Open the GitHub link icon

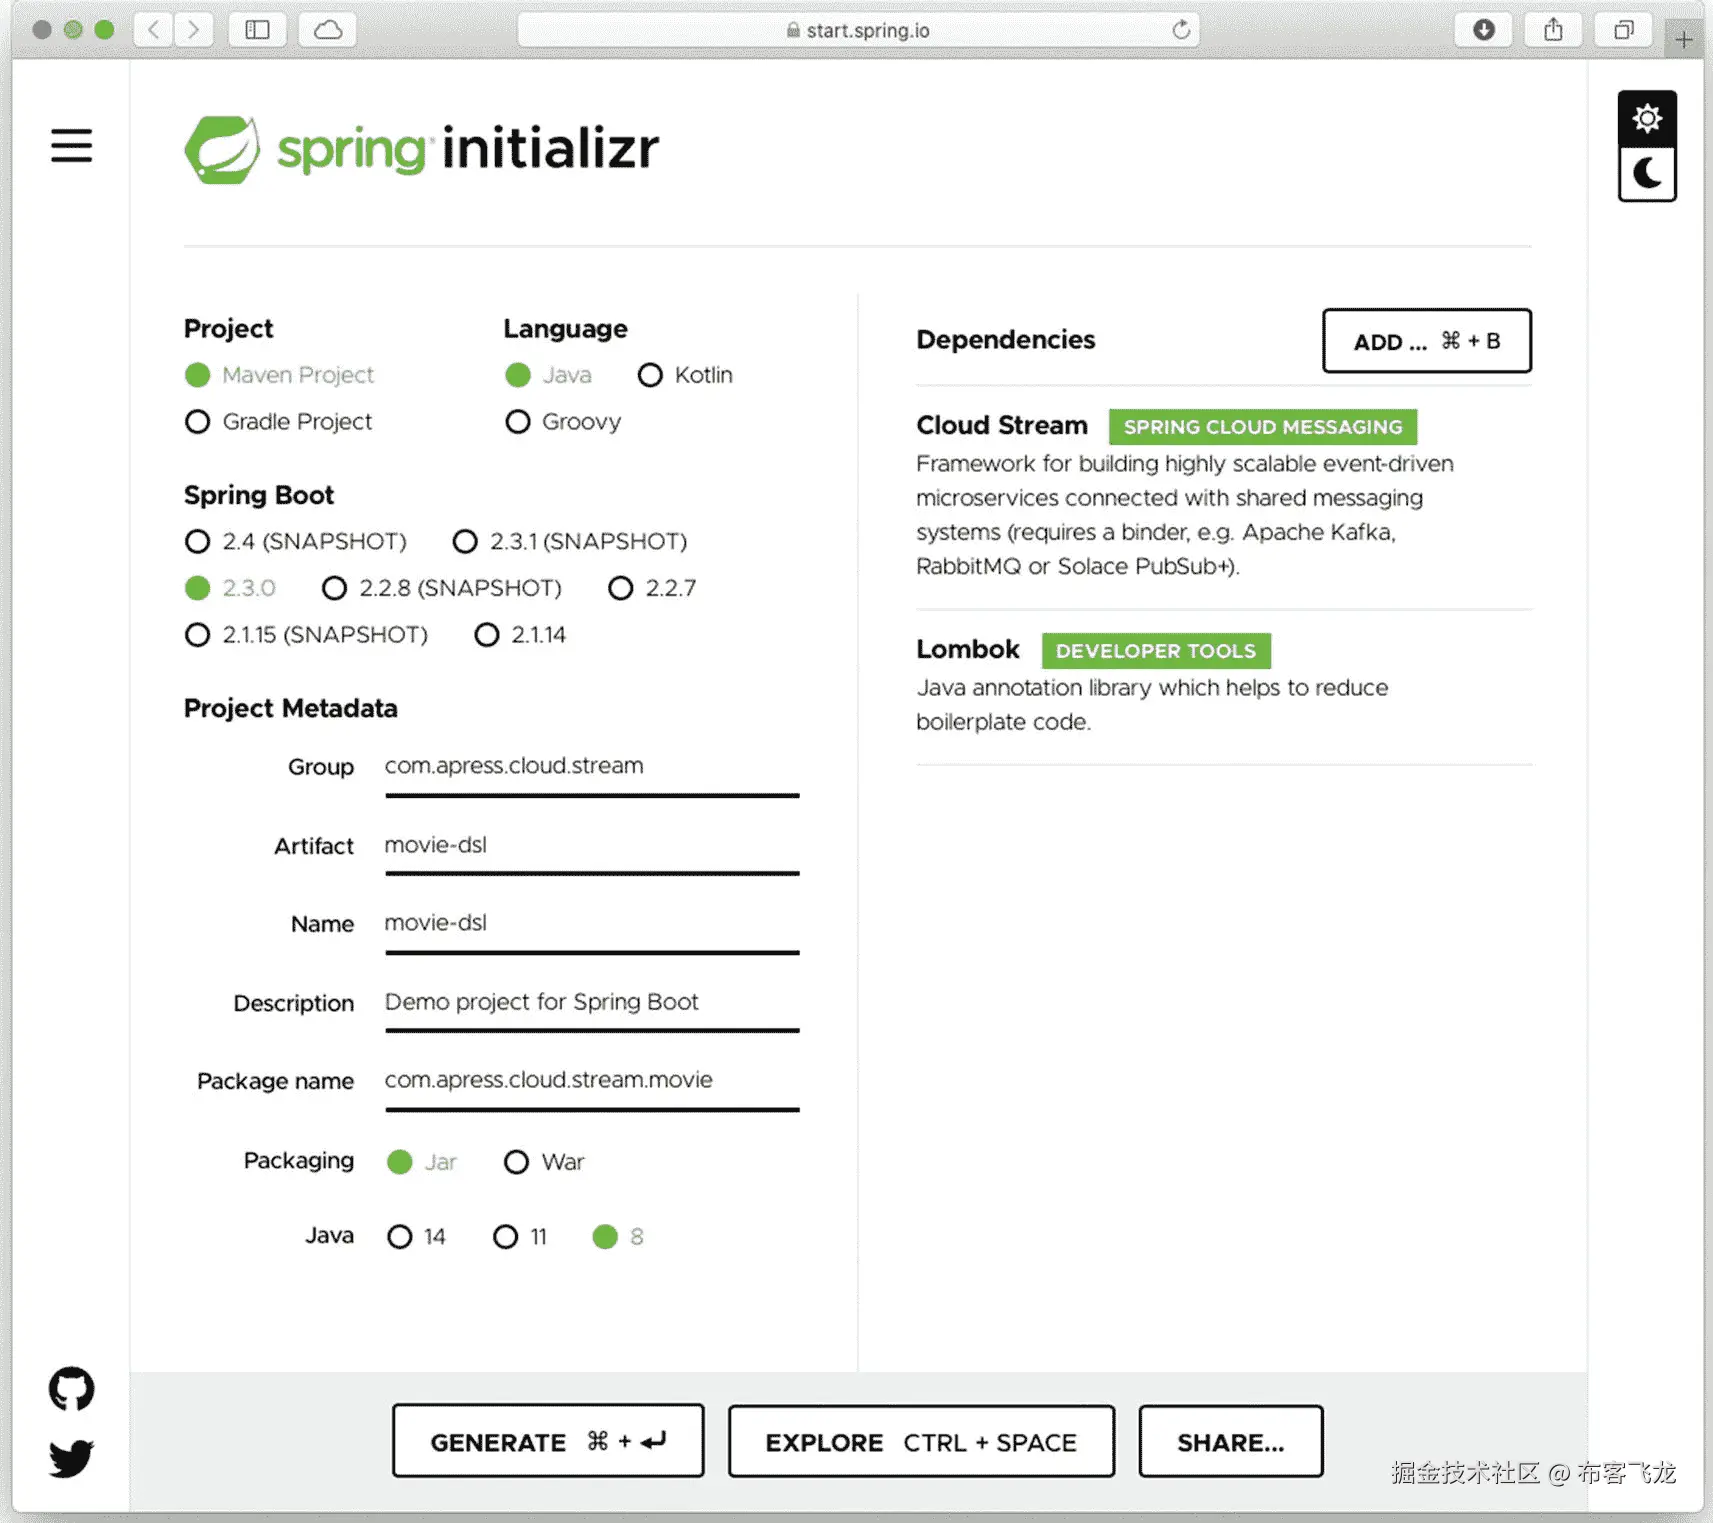pyautogui.click(x=71, y=1388)
